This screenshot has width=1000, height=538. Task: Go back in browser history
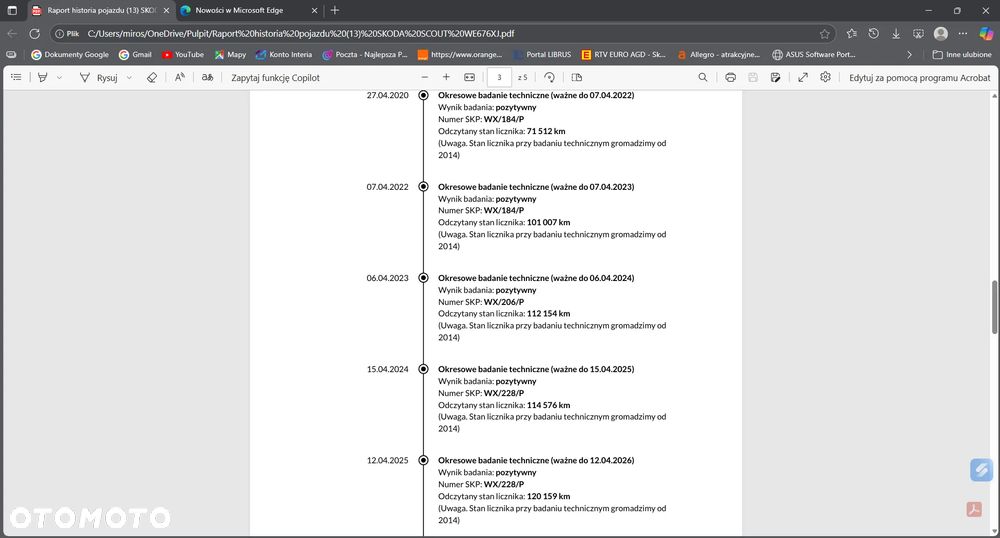12,34
